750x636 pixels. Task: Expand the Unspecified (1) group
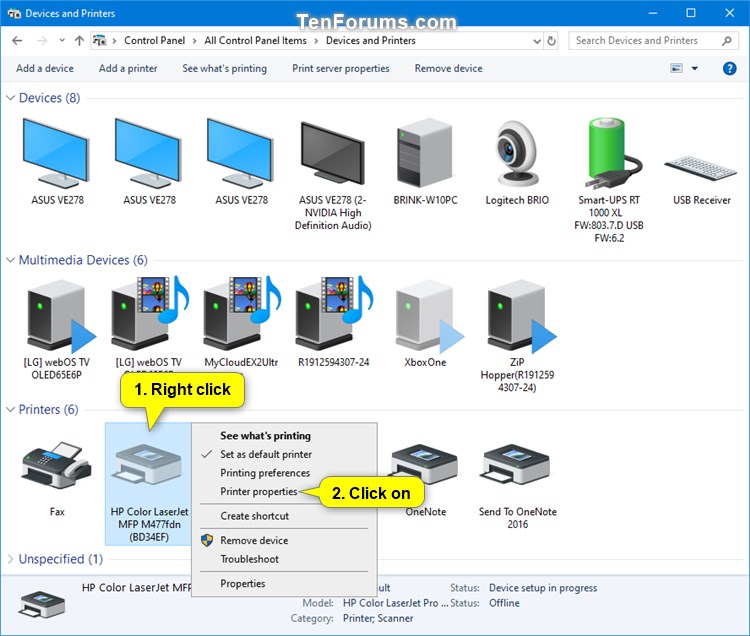(x=10, y=559)
